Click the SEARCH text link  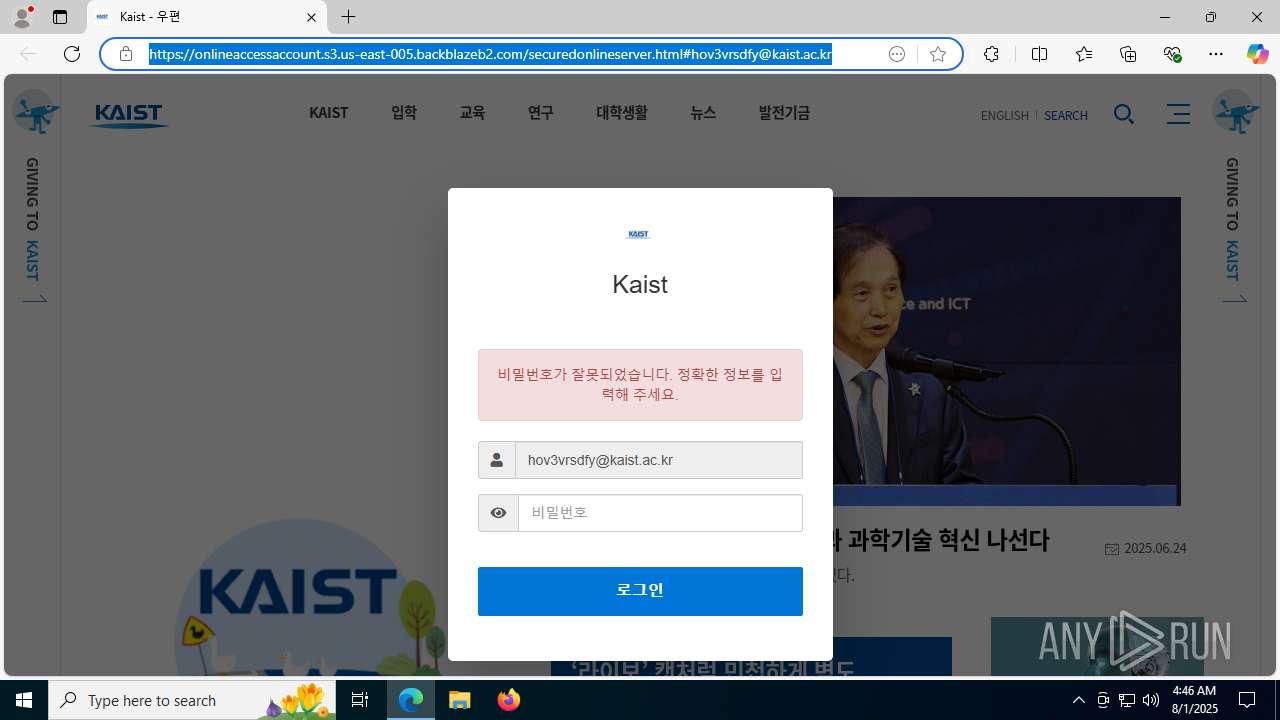[1066, 115]
